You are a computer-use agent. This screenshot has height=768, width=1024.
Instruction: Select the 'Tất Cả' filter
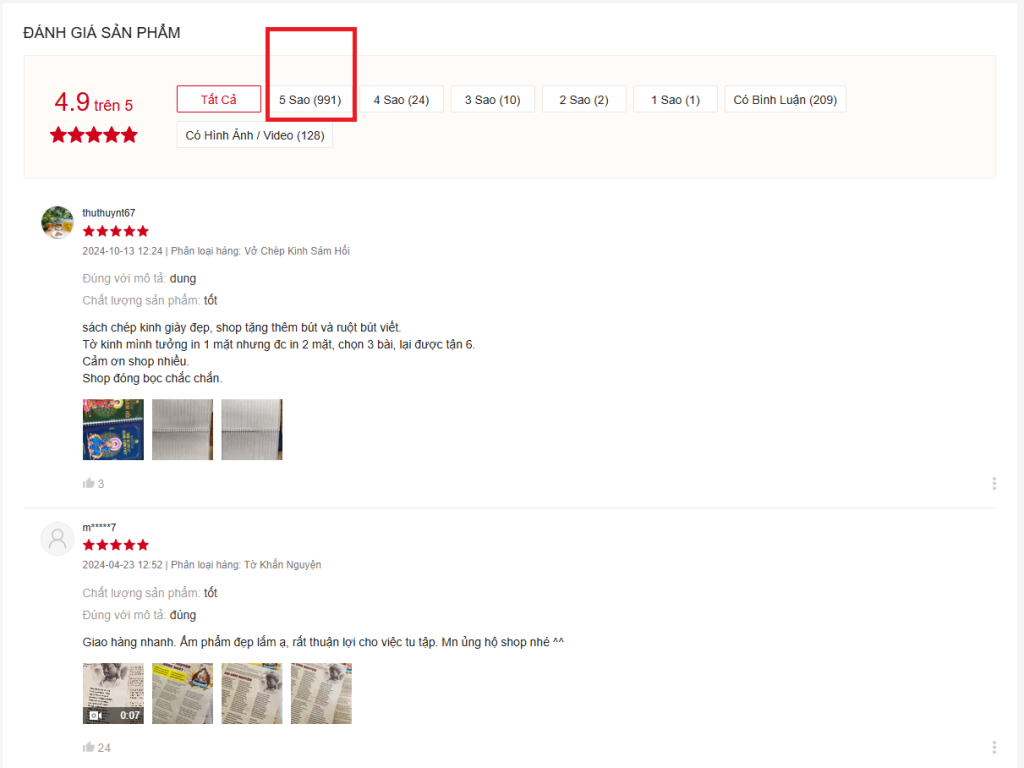218,99
